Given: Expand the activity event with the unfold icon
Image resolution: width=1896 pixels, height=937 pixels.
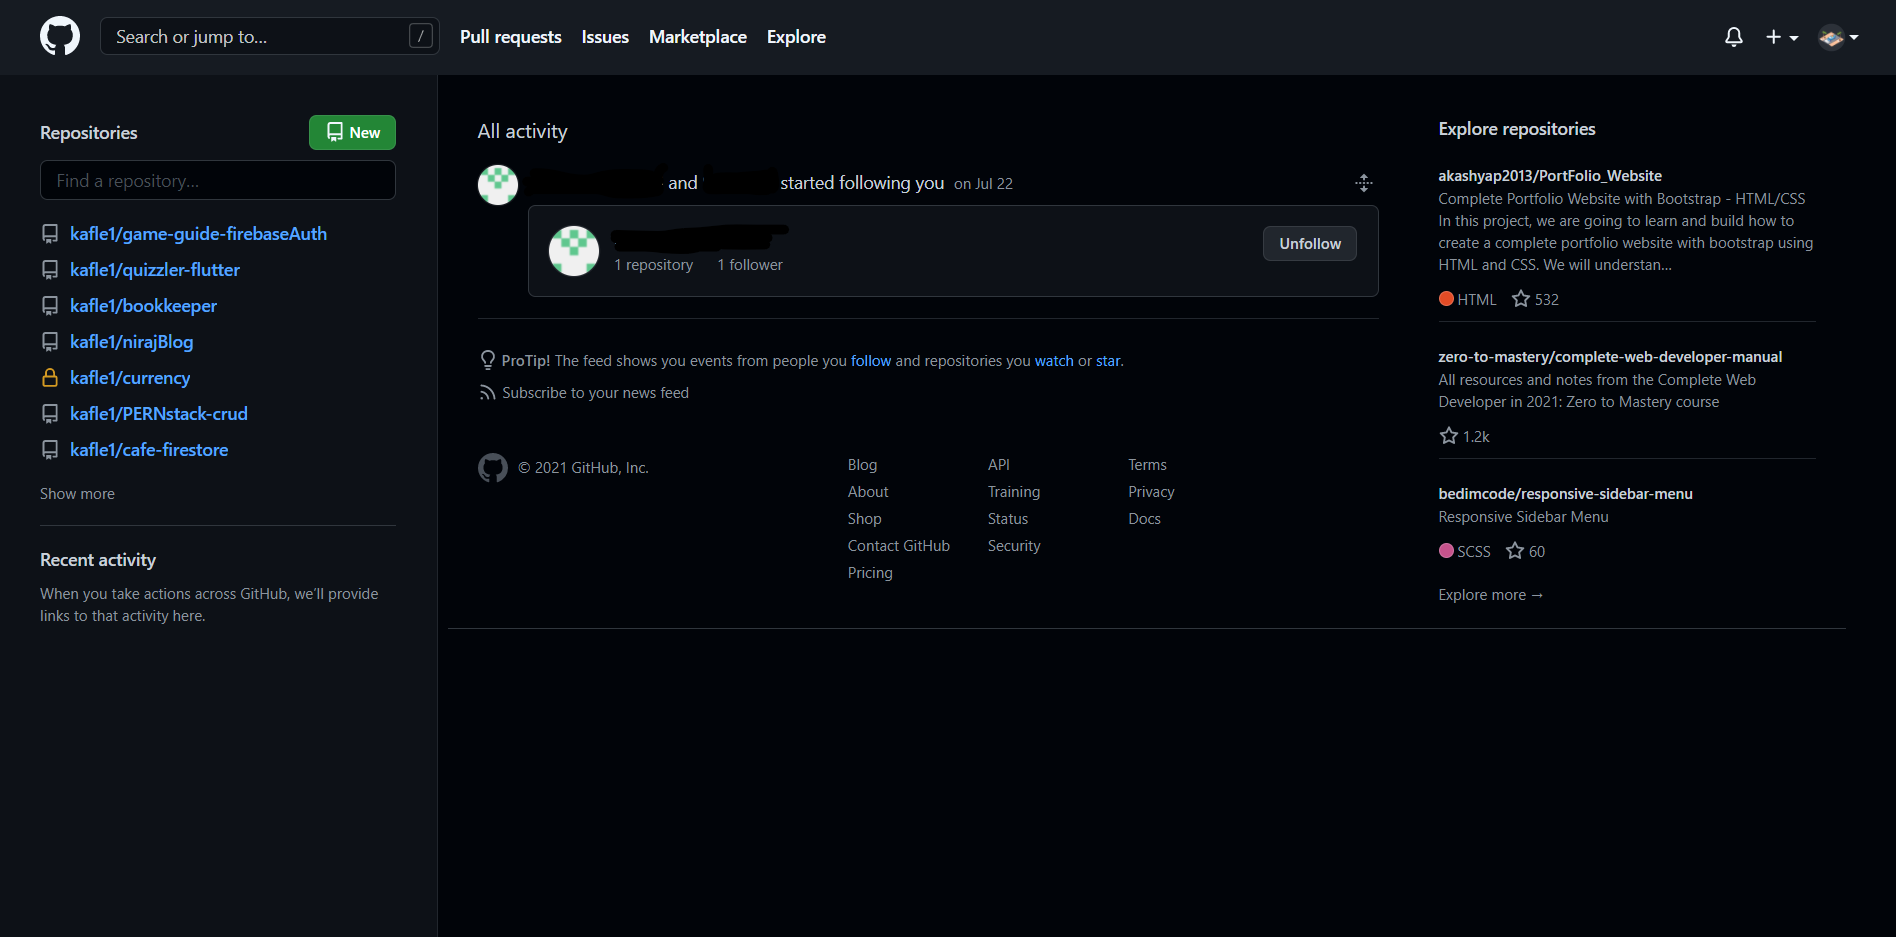Looking at the screenshot, I should pyautogui.click(x=1364, y=183).
